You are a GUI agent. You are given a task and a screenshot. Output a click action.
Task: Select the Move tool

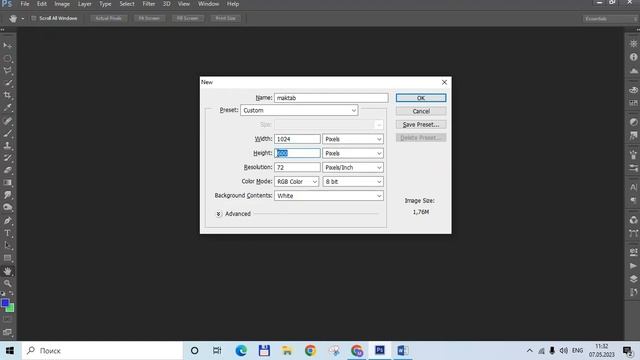7,46
